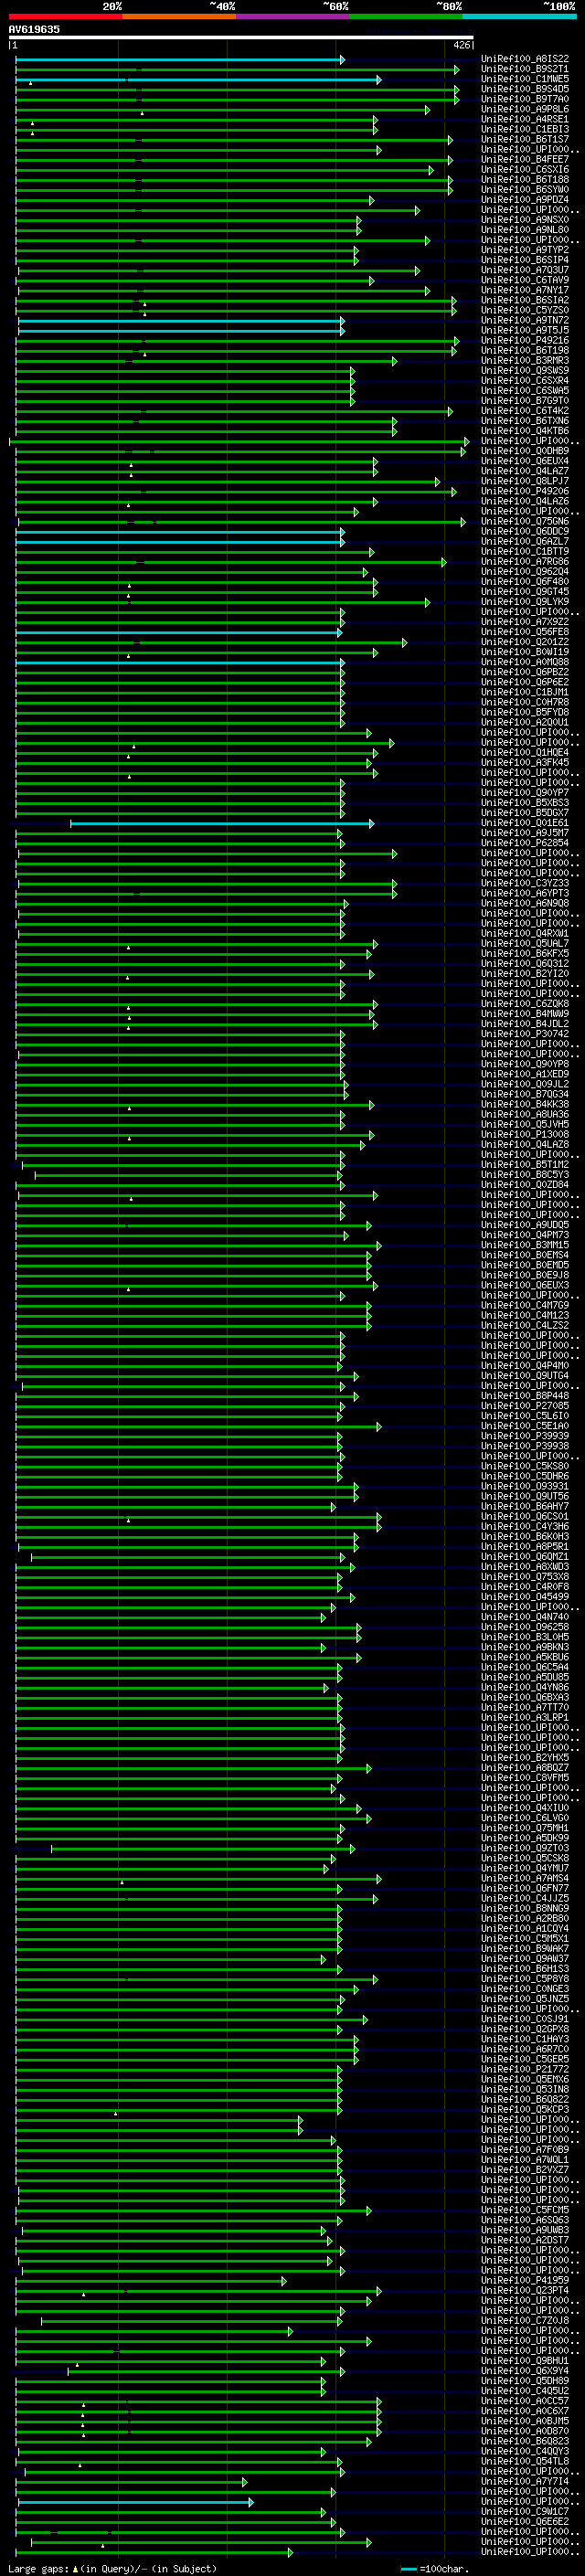Click the UniRef100_Q9SWS9 entry

point(525,370)
